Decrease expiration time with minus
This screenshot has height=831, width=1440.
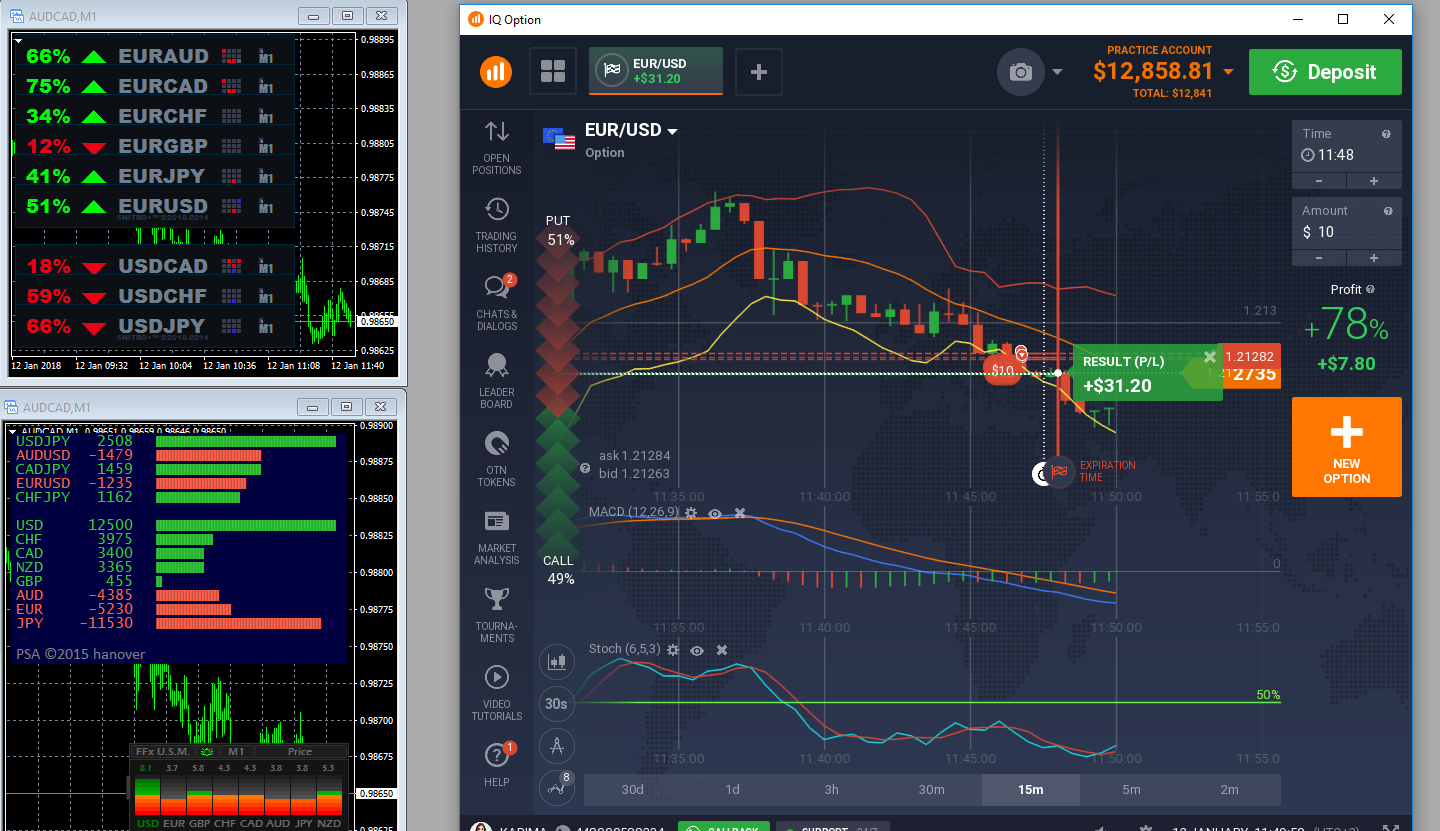(x=1319, y=181)
